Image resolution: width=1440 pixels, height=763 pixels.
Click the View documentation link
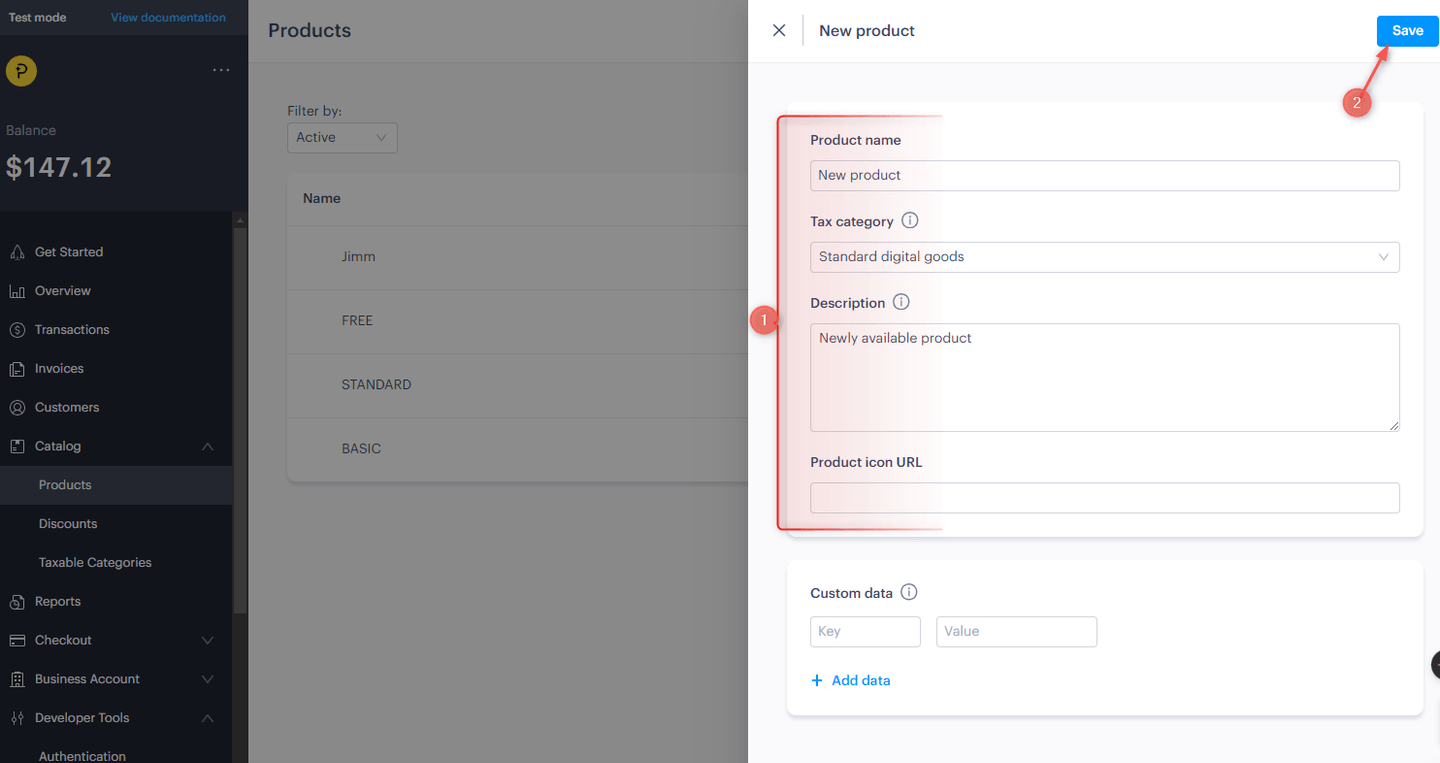tap(167, 17)
